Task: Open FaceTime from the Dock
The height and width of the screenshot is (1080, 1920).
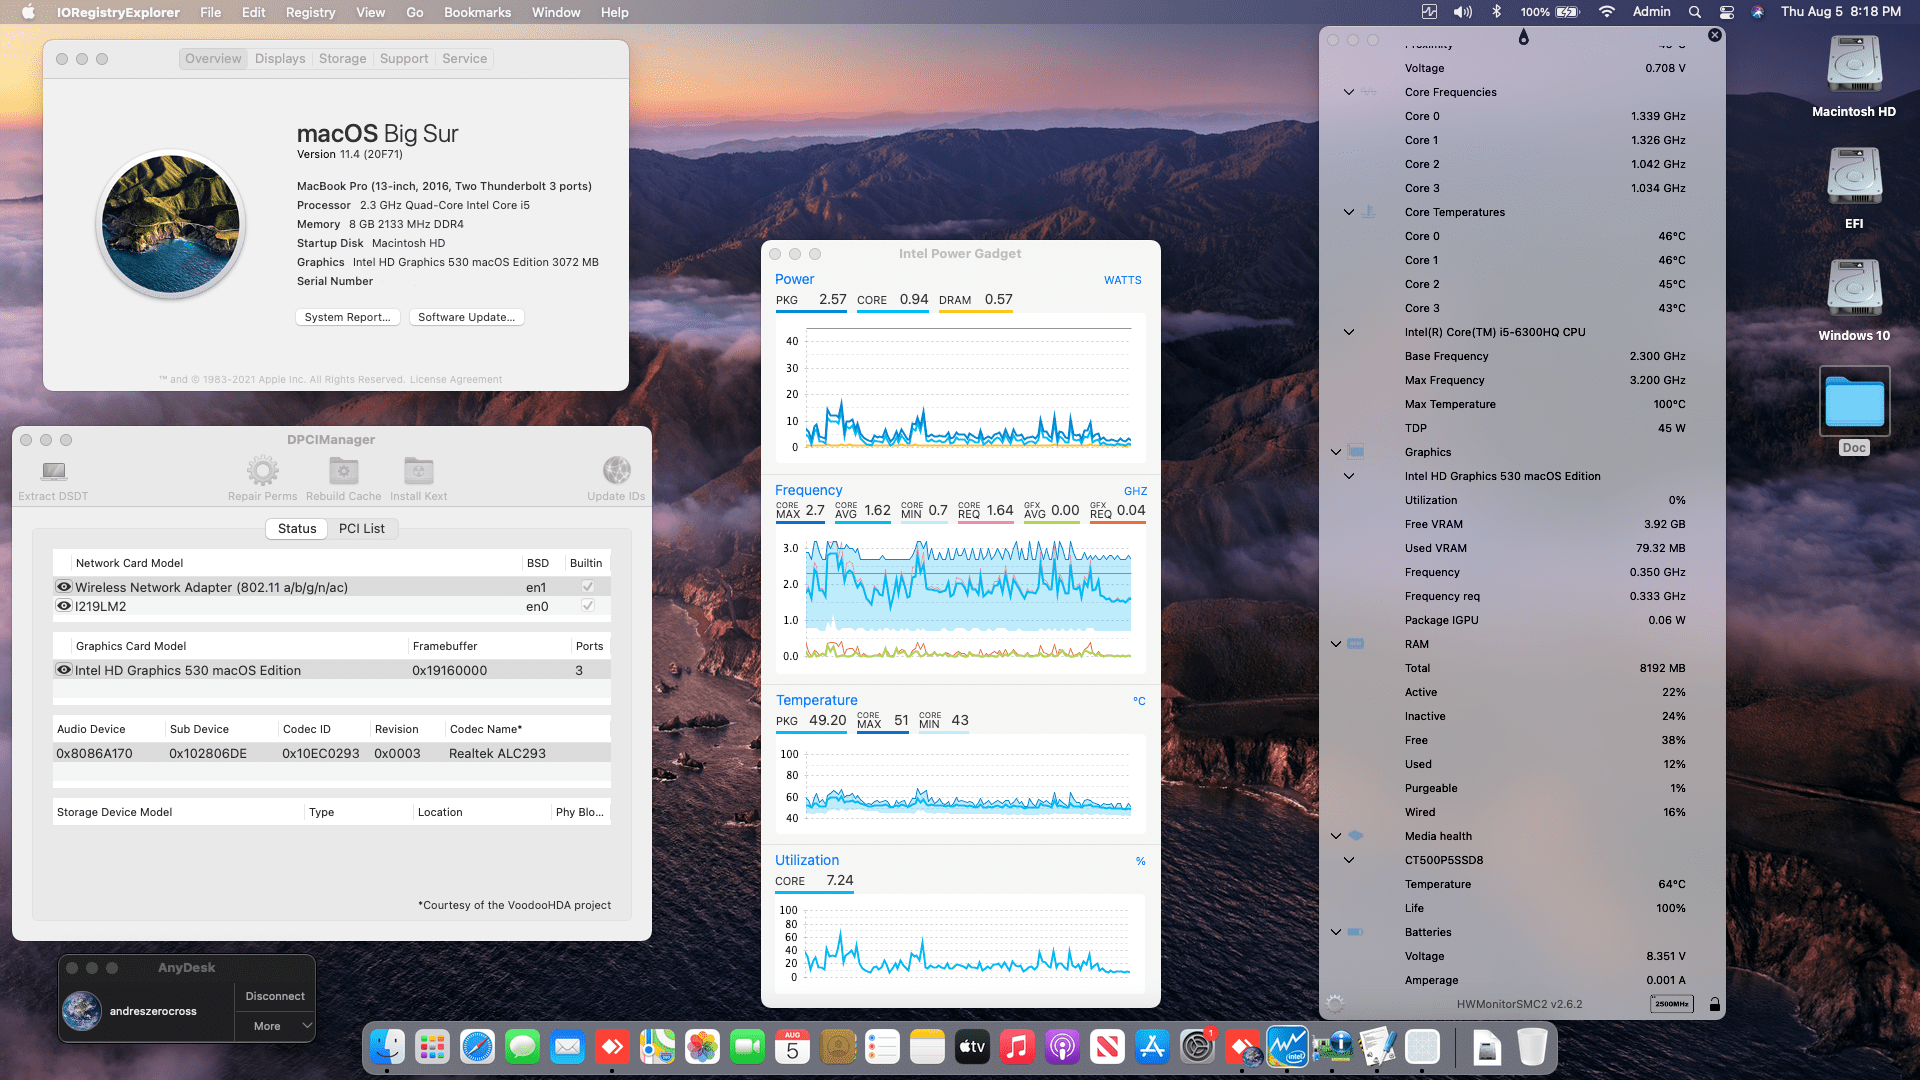Action: coord(747,1047)
